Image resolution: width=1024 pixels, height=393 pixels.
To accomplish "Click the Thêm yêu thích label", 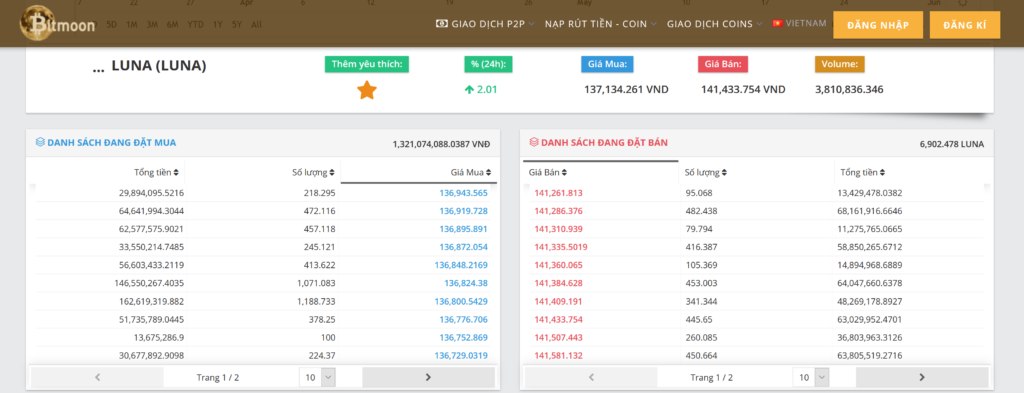I will [367, 64].
